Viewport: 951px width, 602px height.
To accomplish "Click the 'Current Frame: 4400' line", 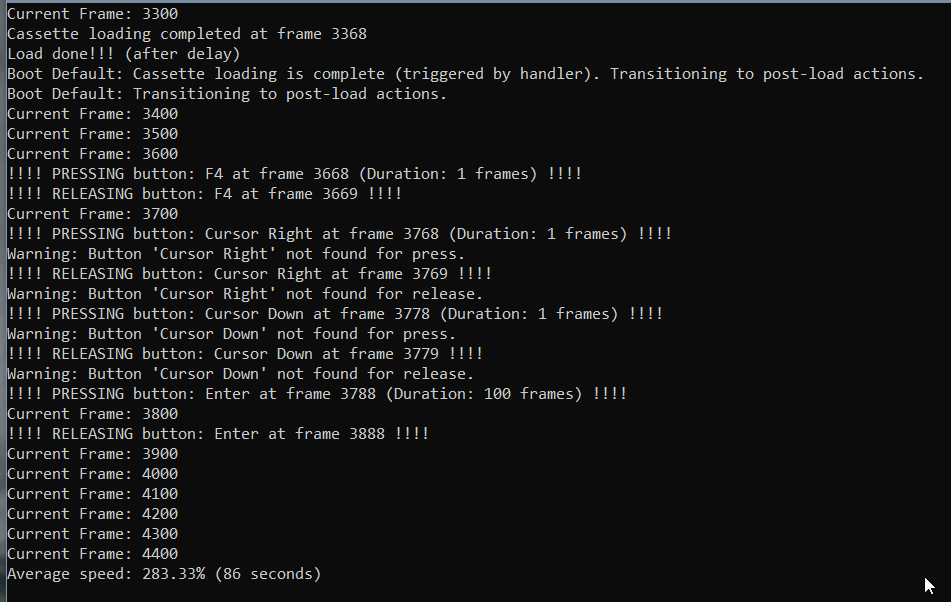I will (93, 554).
